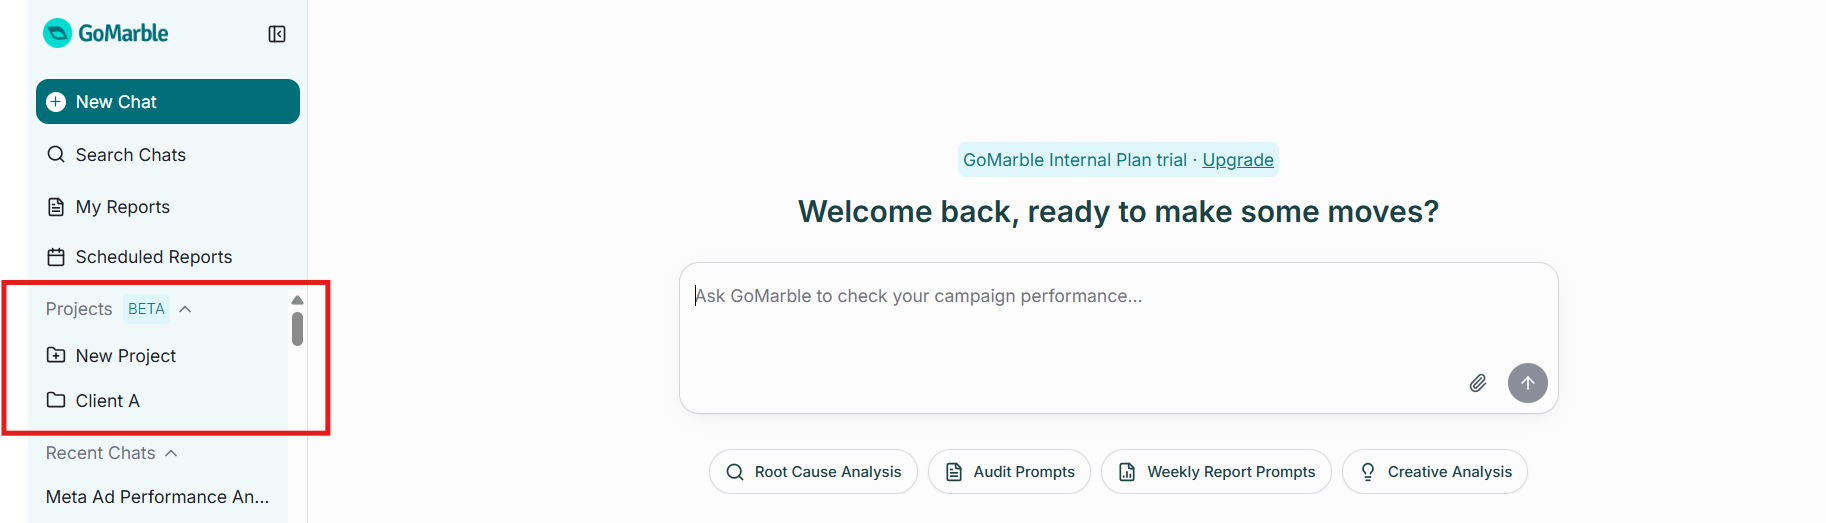The height and width of the screenshot is (523, 1826).
Task: Click the Ask GoMarble message input field
Action: pos(1118,338)
